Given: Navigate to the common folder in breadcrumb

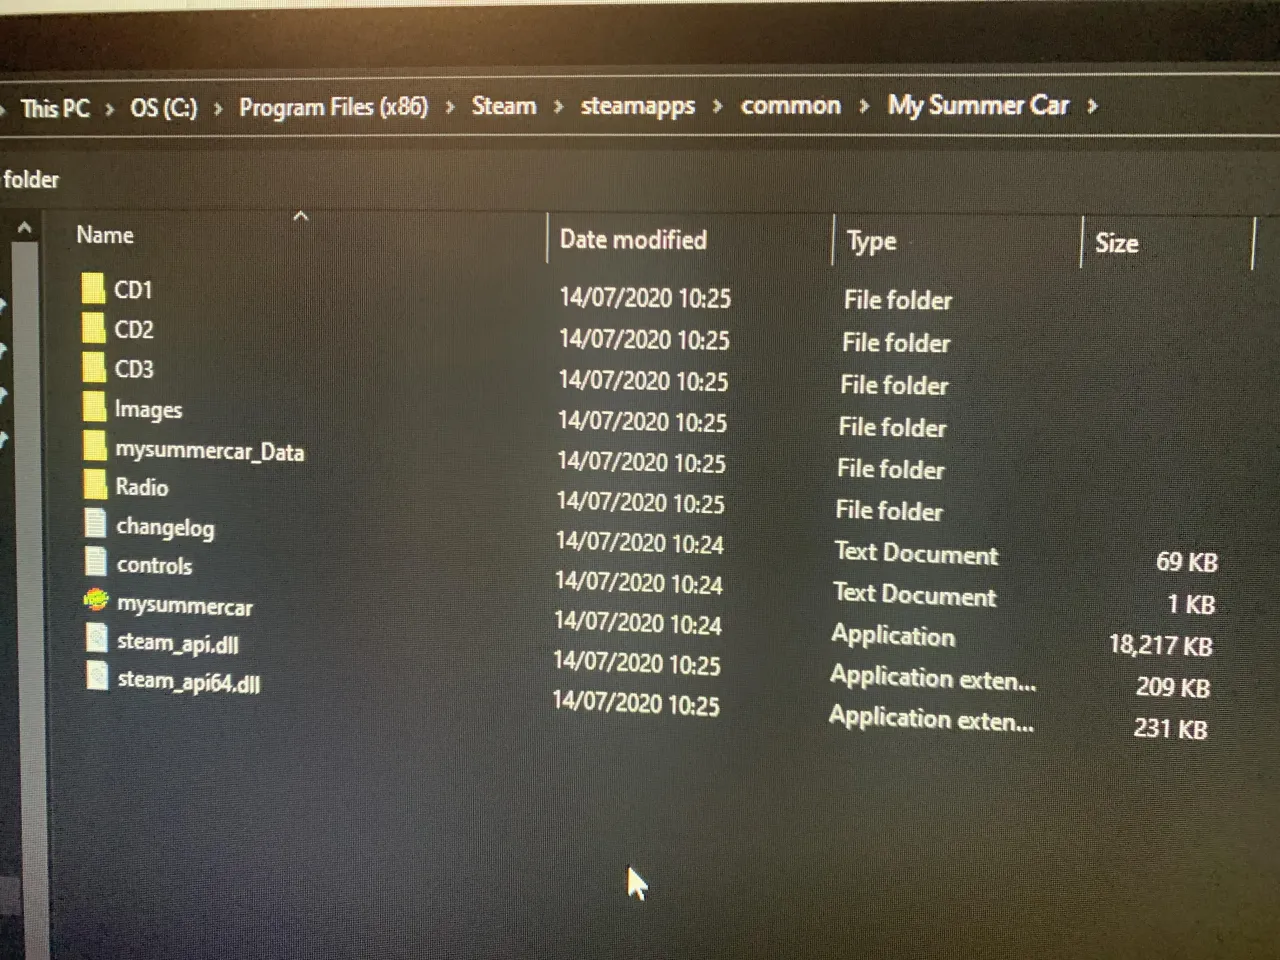Looking at the screenshot, I should click(x=790, y=106).
